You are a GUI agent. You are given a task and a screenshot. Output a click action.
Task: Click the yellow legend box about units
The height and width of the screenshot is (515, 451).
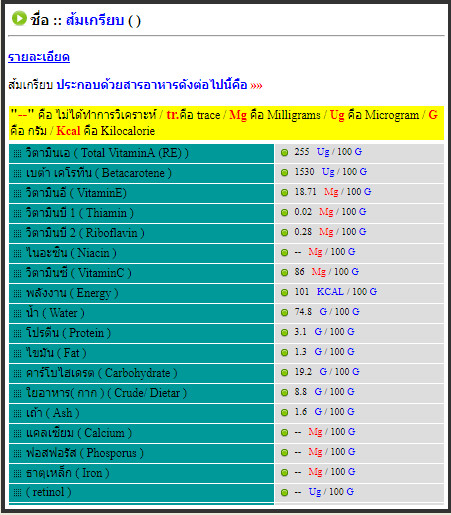[226, 123]
